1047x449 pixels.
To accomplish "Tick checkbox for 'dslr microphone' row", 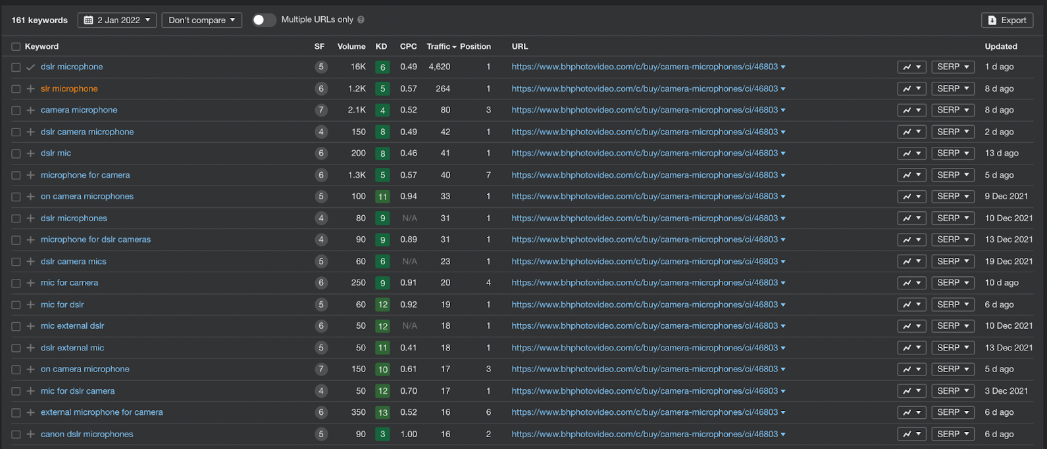I will coord(16,67).
